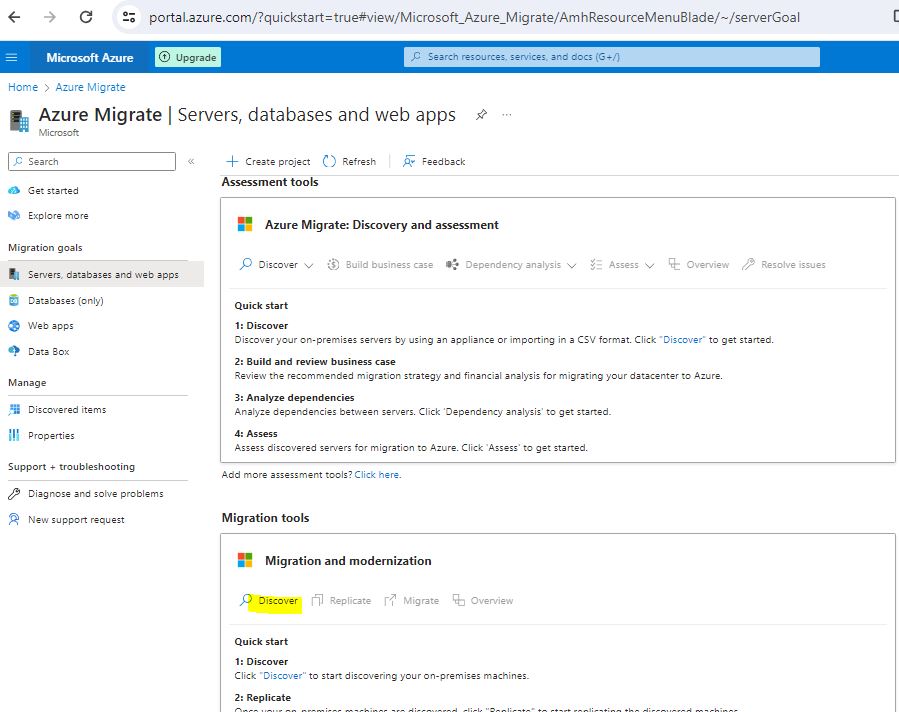Click the 'Click here' link for assessment tools

377,475
